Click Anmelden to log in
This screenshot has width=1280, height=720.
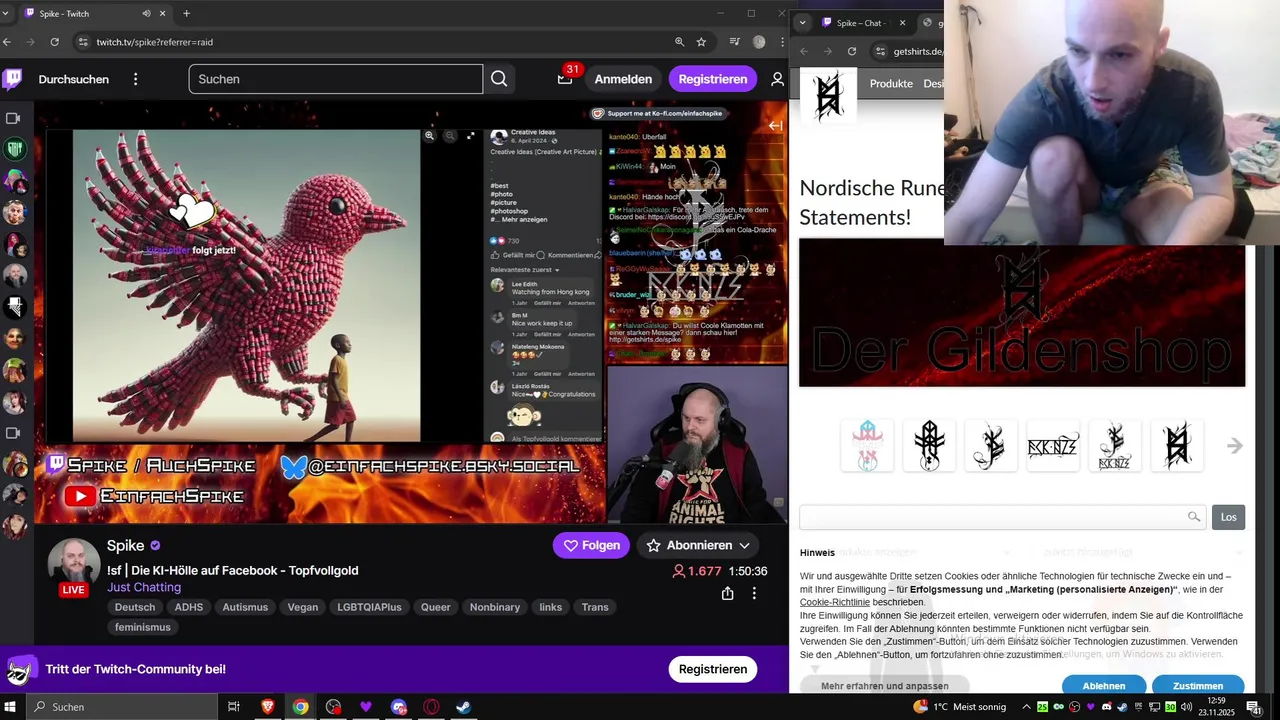[x=623, y=79]
